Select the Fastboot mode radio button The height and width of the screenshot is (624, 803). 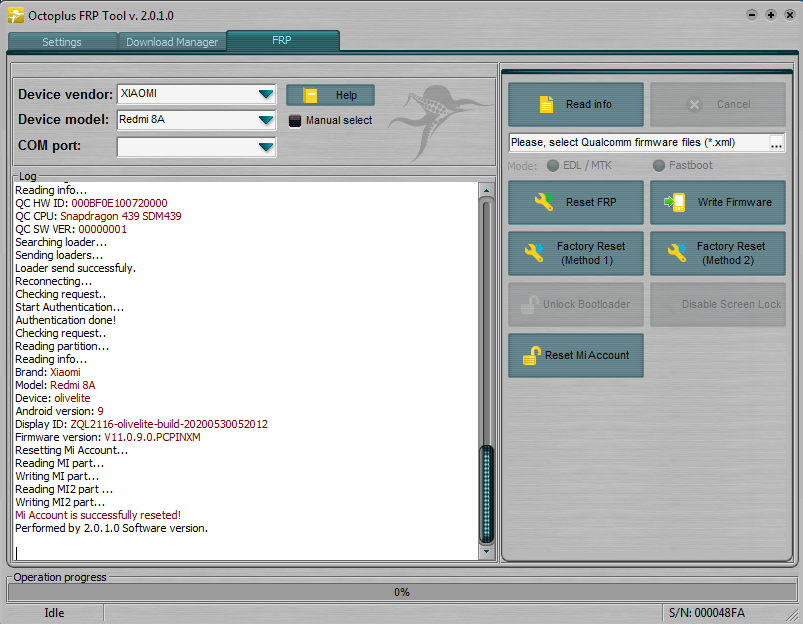click(658, 165)
